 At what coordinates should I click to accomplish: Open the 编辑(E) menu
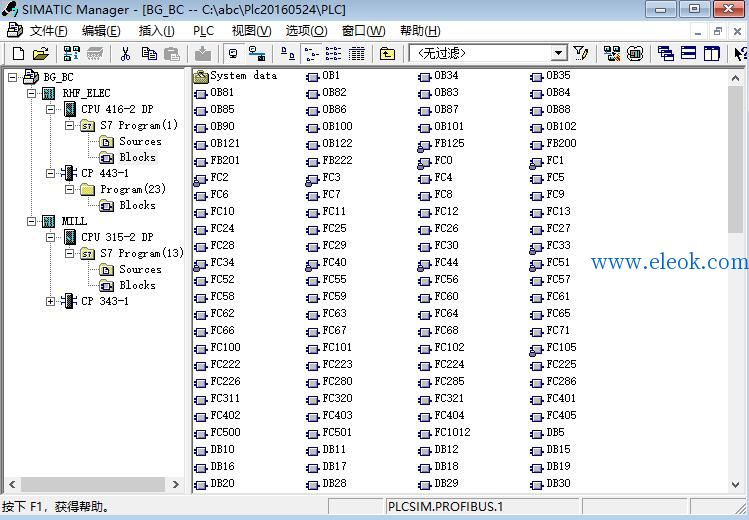point(101,31)
